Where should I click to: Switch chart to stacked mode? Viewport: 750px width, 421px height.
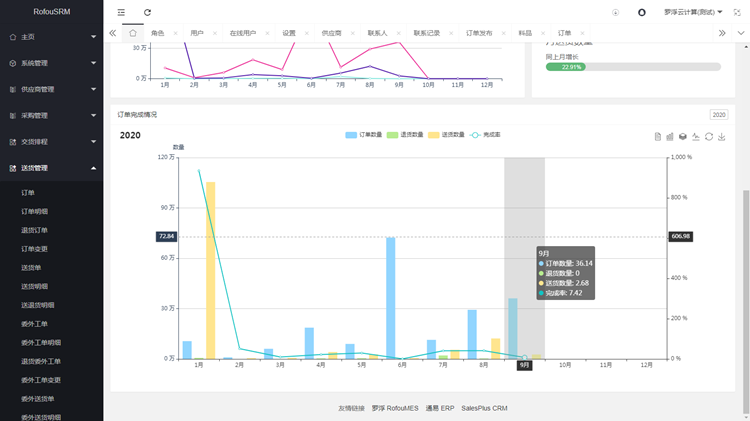tap(683, 136)
